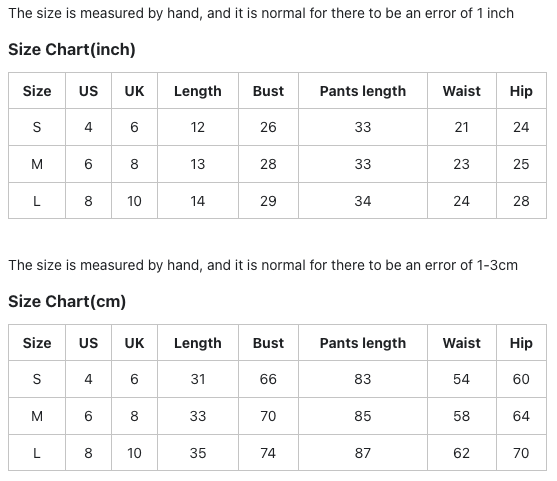
Task: Click Length value 35 in cm table
Action: coord(198,453)
